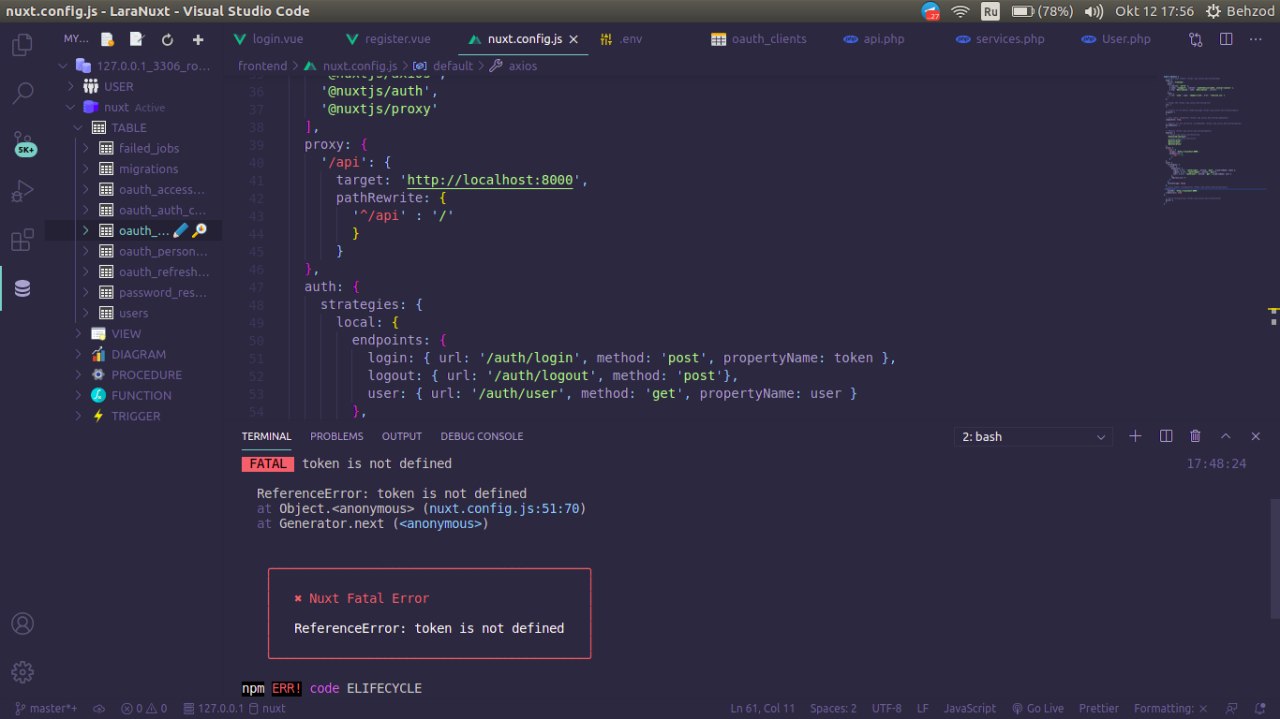Create a new terminal with plus icon
The height and width of the screenshot is (719, 1280).
(x=1135, y=436)
